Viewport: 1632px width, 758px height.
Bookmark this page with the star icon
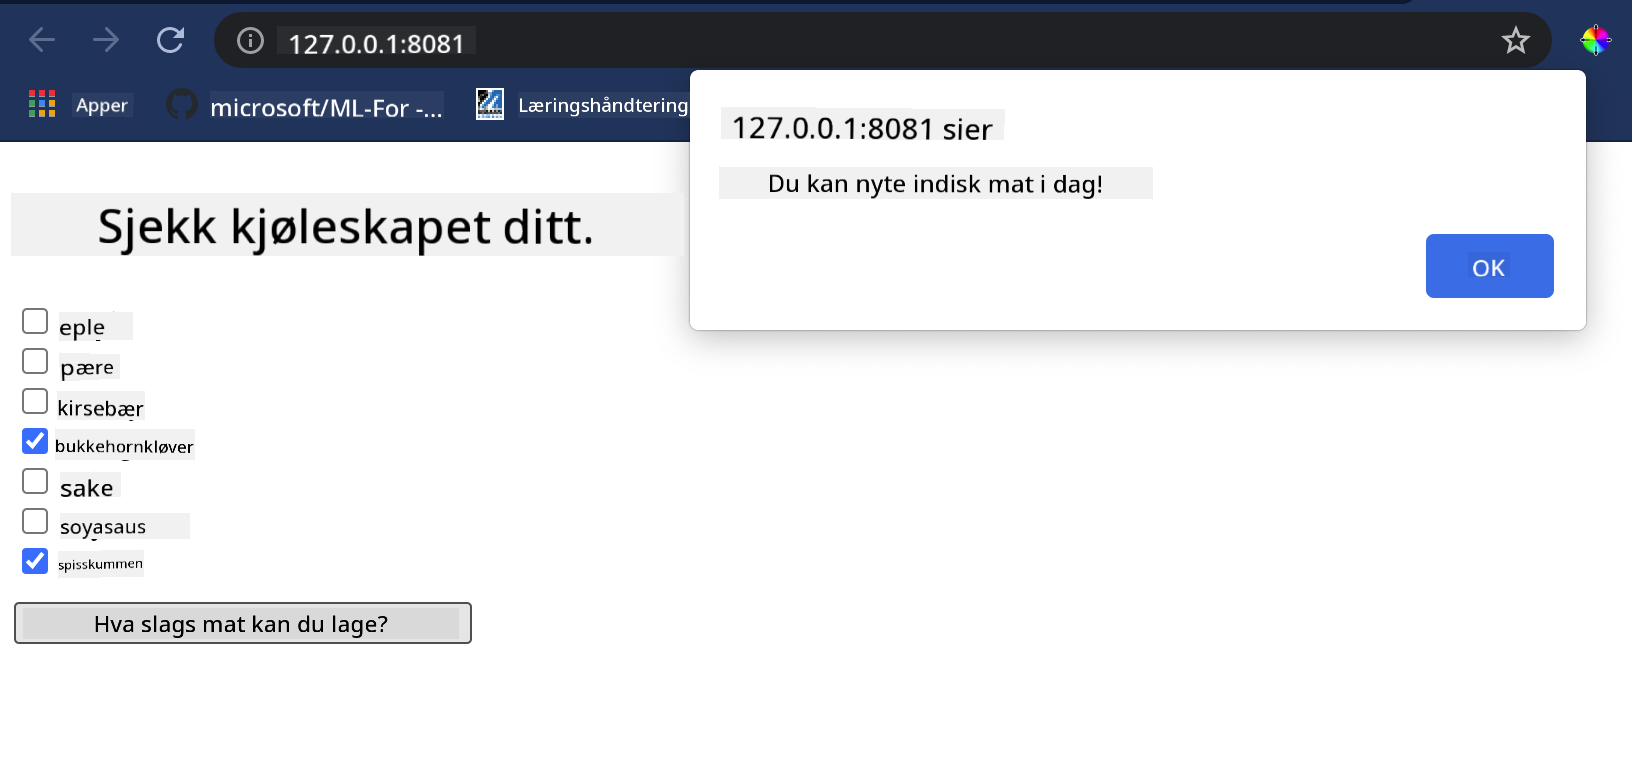coord(1516,40)
